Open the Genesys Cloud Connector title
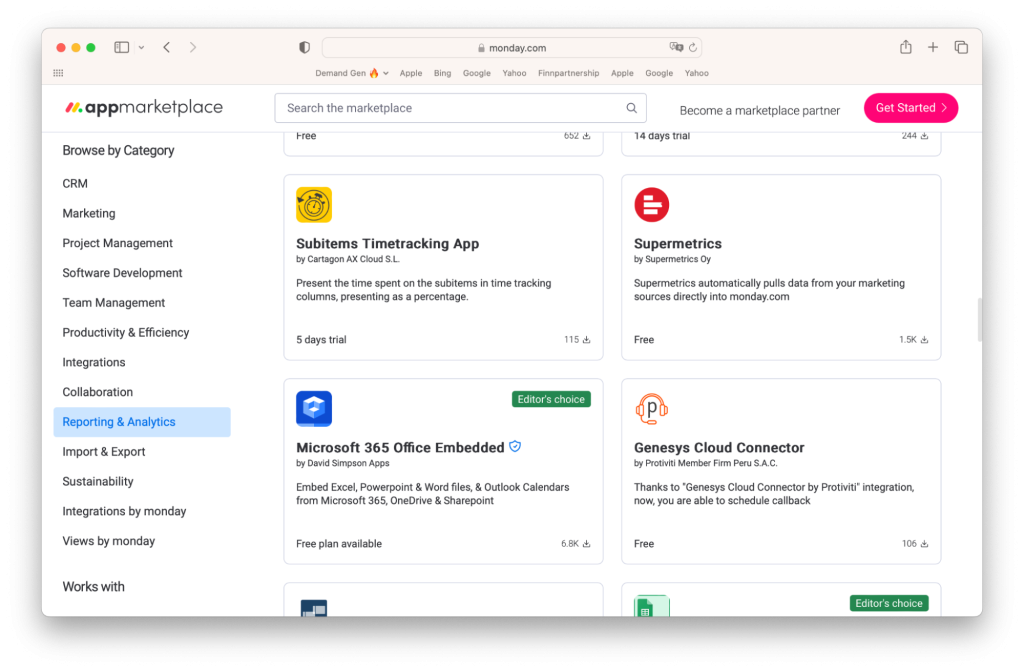 pos(719,448)
